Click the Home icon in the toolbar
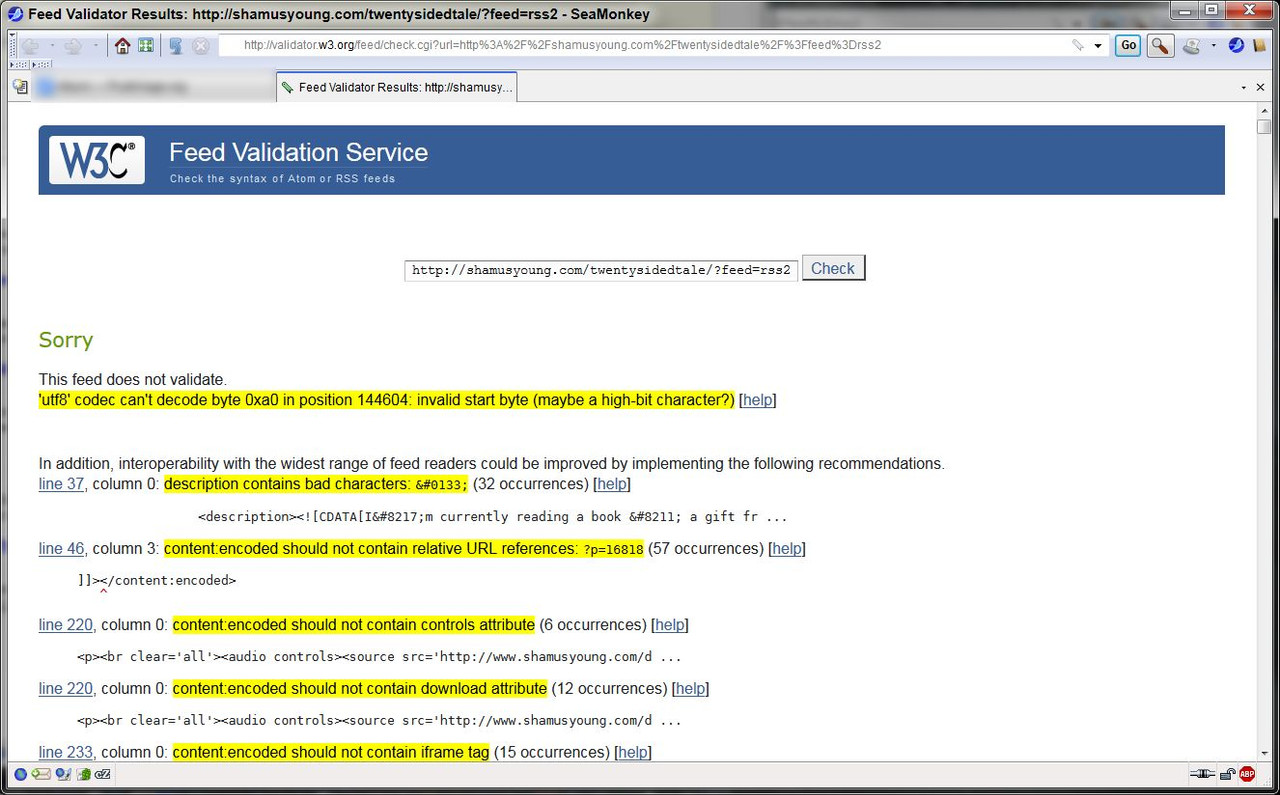This screenshot has height=795, width=1280. pyautogui.click(x=121, y=44)
